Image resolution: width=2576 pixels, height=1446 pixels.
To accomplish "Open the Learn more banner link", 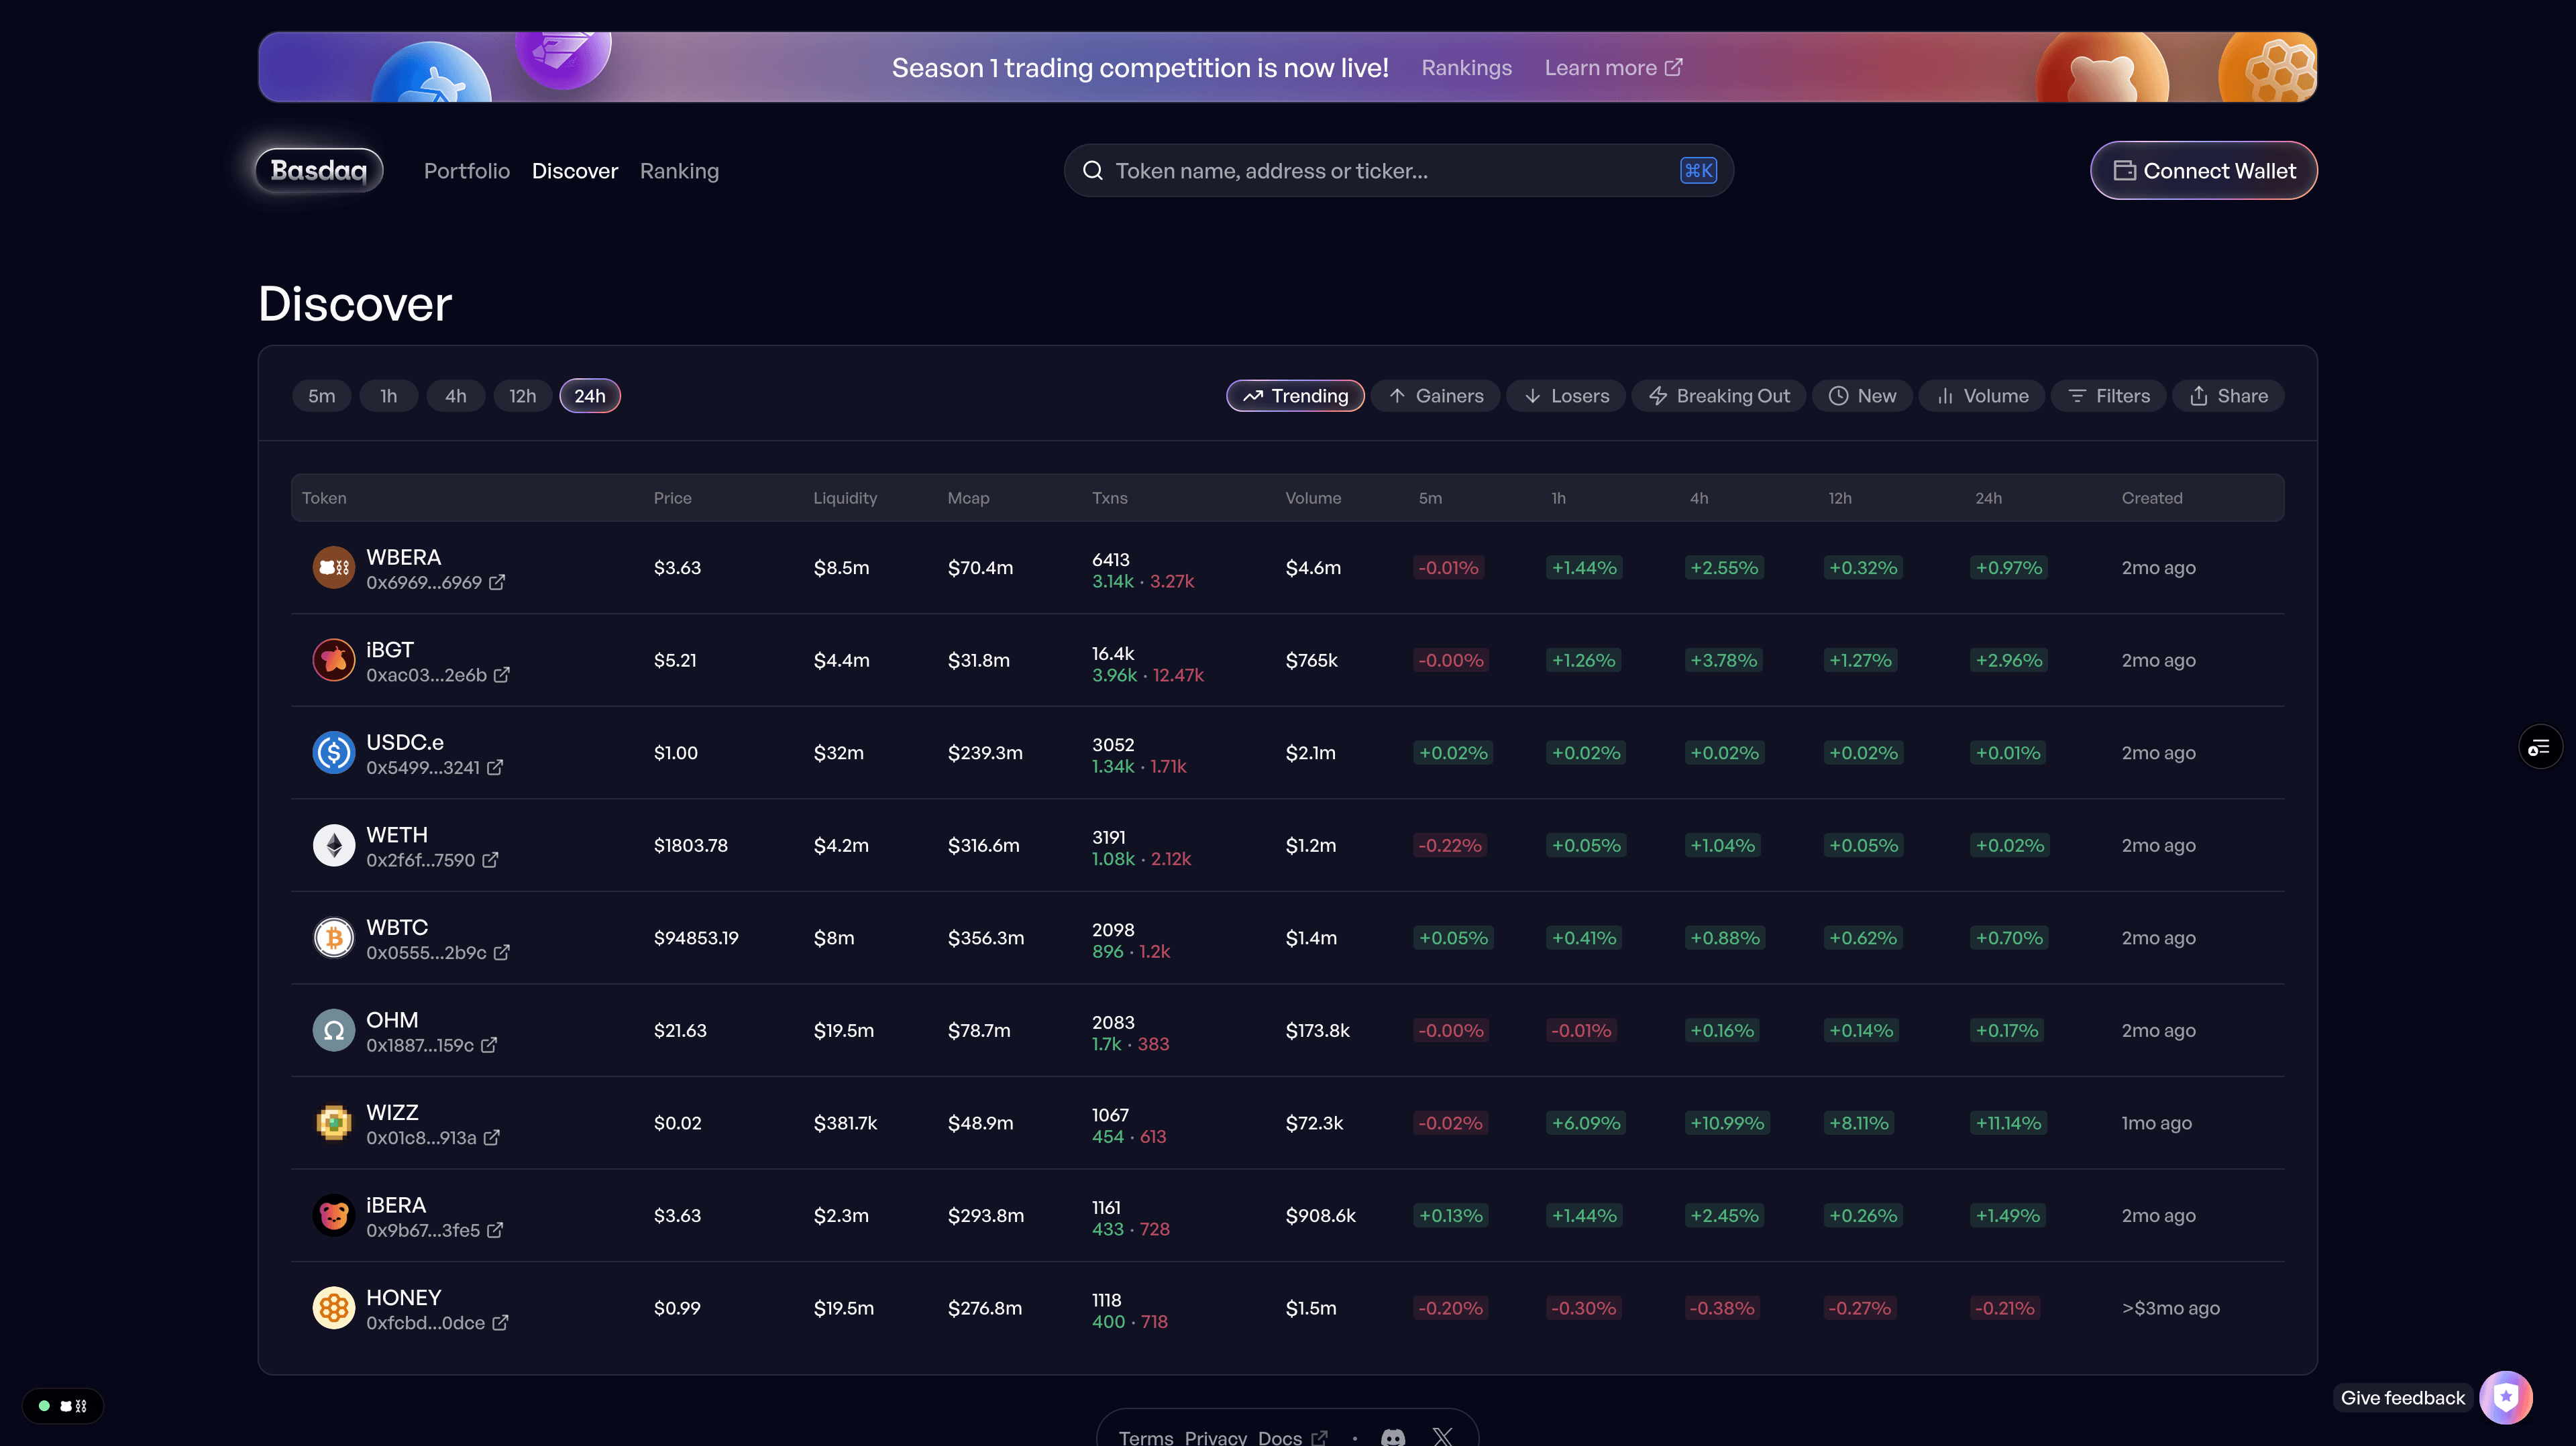I will pos(1612,68).
